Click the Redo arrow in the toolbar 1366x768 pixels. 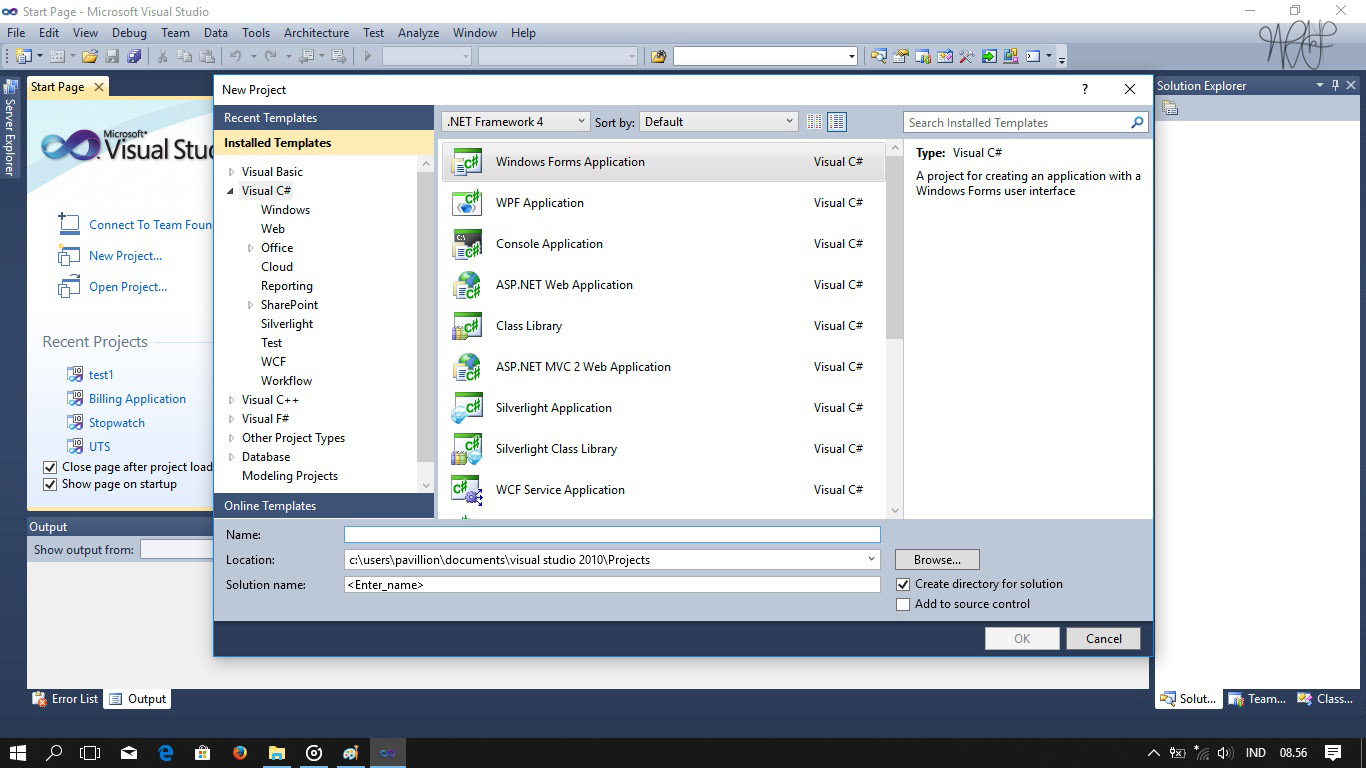click(272, 56)
